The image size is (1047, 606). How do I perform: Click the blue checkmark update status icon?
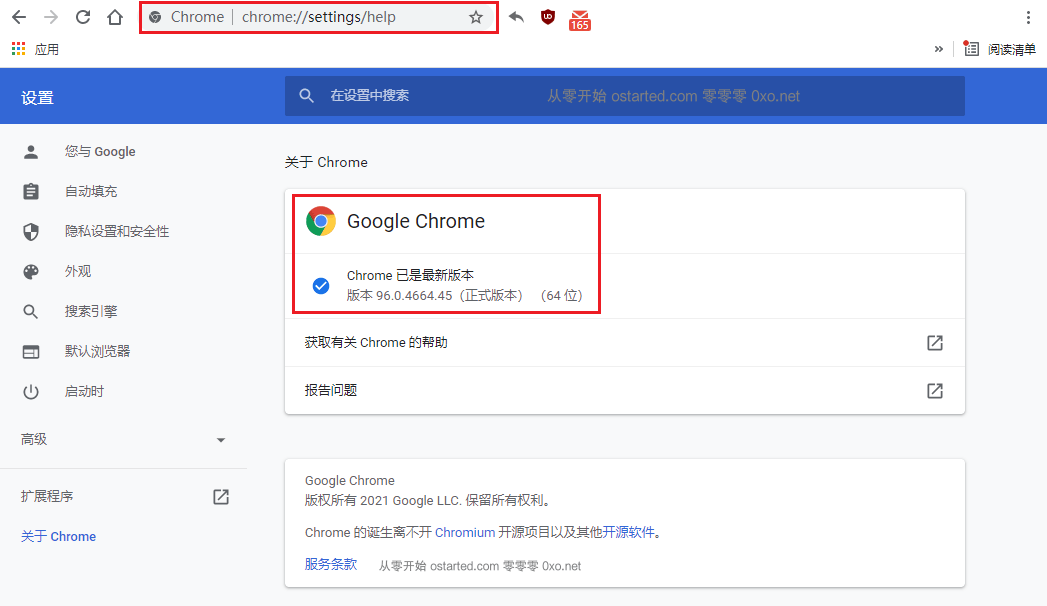pyautogui.click(x=321, y=286)
